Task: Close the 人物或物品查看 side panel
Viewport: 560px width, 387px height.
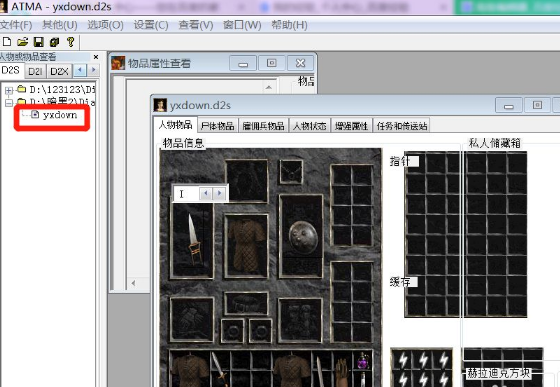Action: (x=96, y=57)
